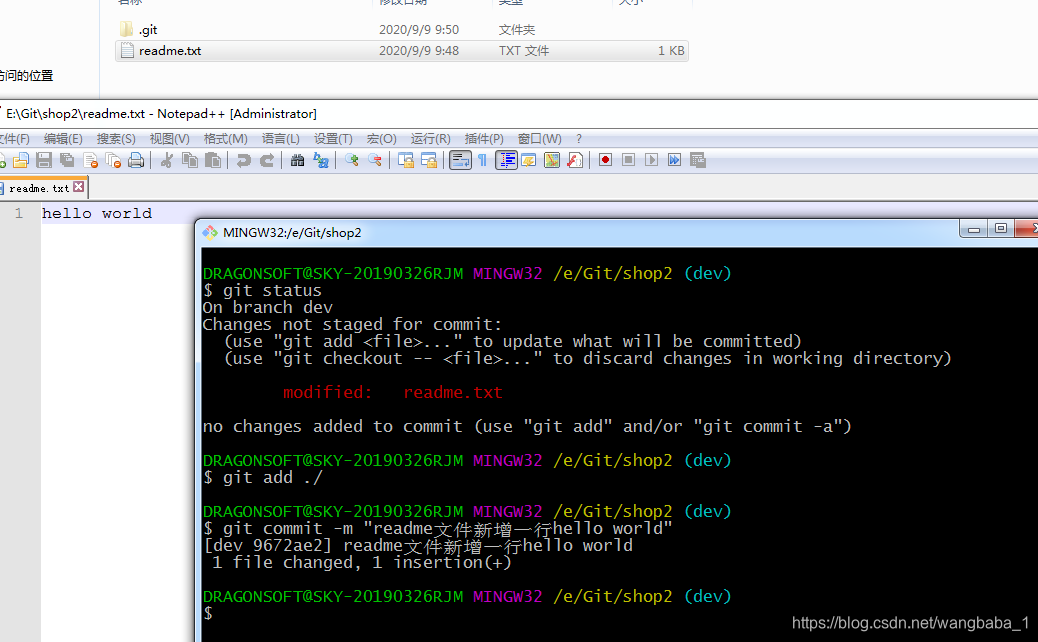The width and height of the screenshot is (1038, 642).
Task: Open the 格式(M) menu
Action: coord(225,139)
